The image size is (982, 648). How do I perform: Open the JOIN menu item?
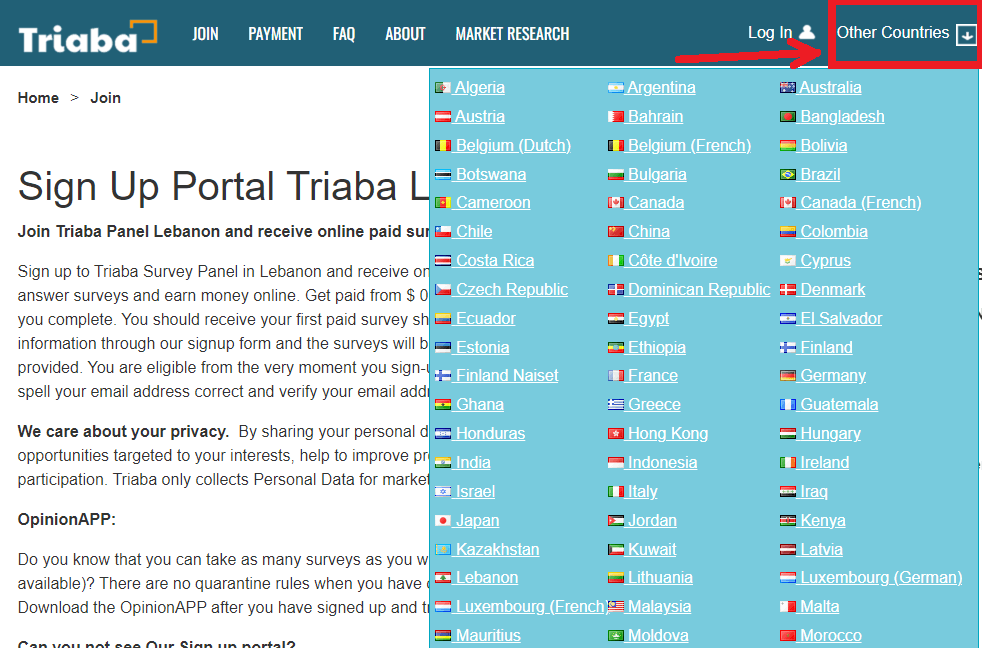click(x=205, y=34)
